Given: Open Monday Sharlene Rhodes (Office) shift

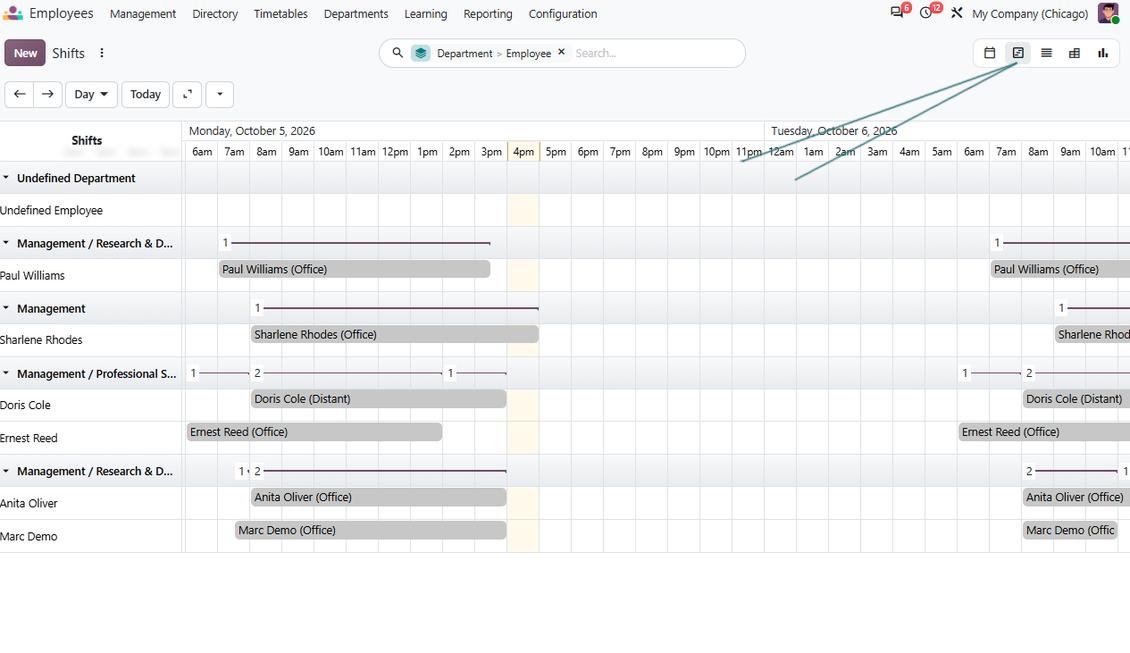Looking at the screenshot, I should pyautogui.click(x=395, y=334).
